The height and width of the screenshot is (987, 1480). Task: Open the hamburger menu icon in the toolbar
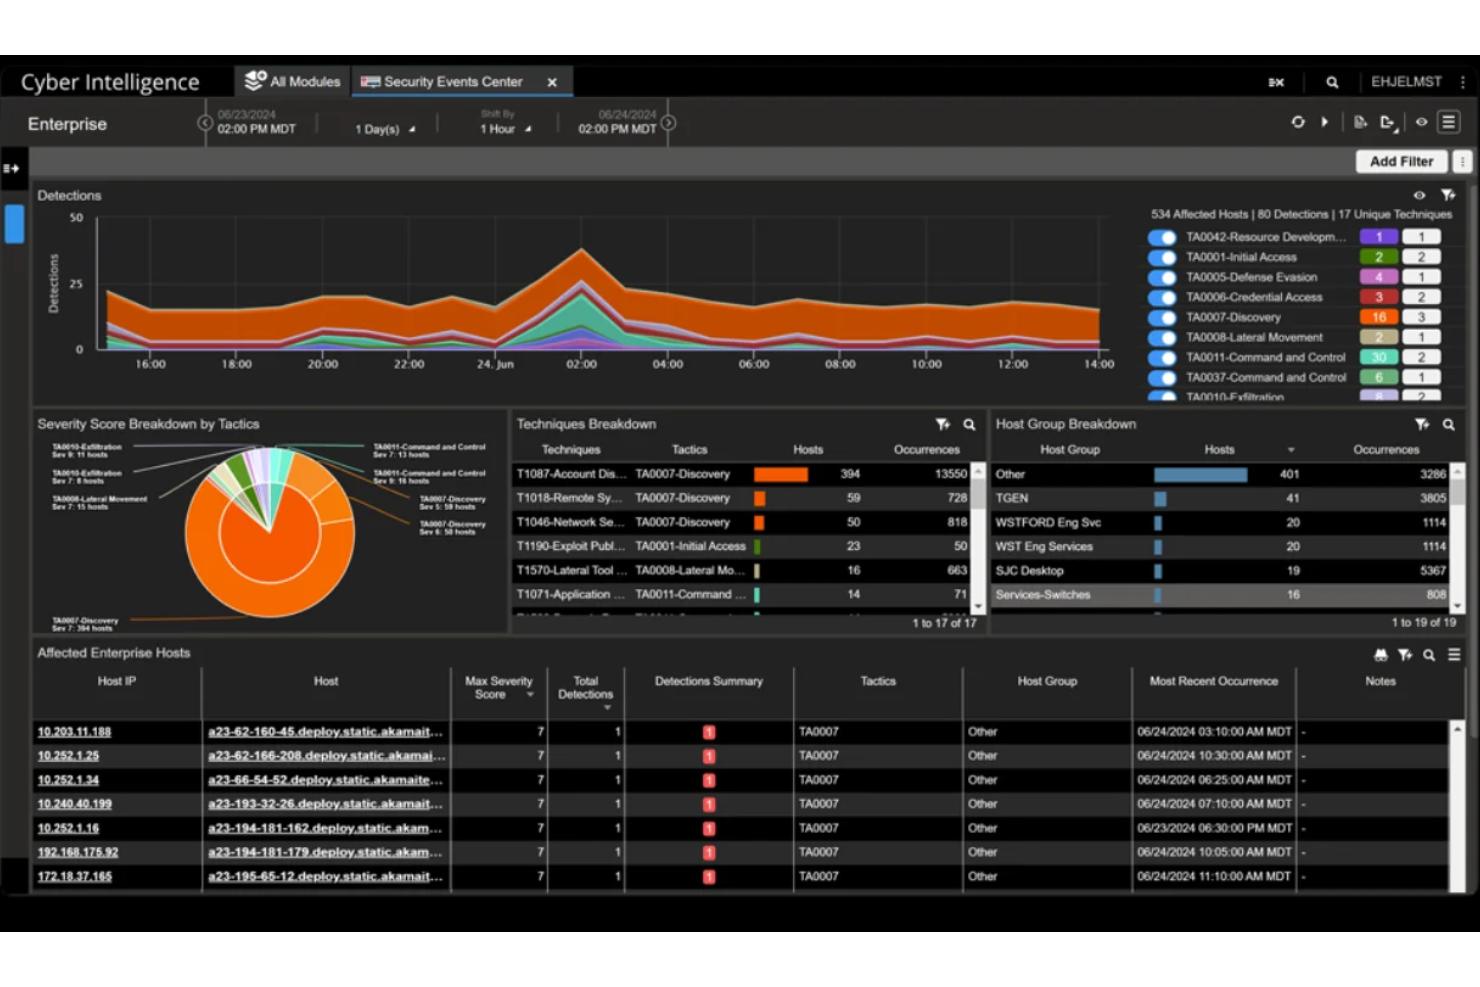tap(1448, 122)
